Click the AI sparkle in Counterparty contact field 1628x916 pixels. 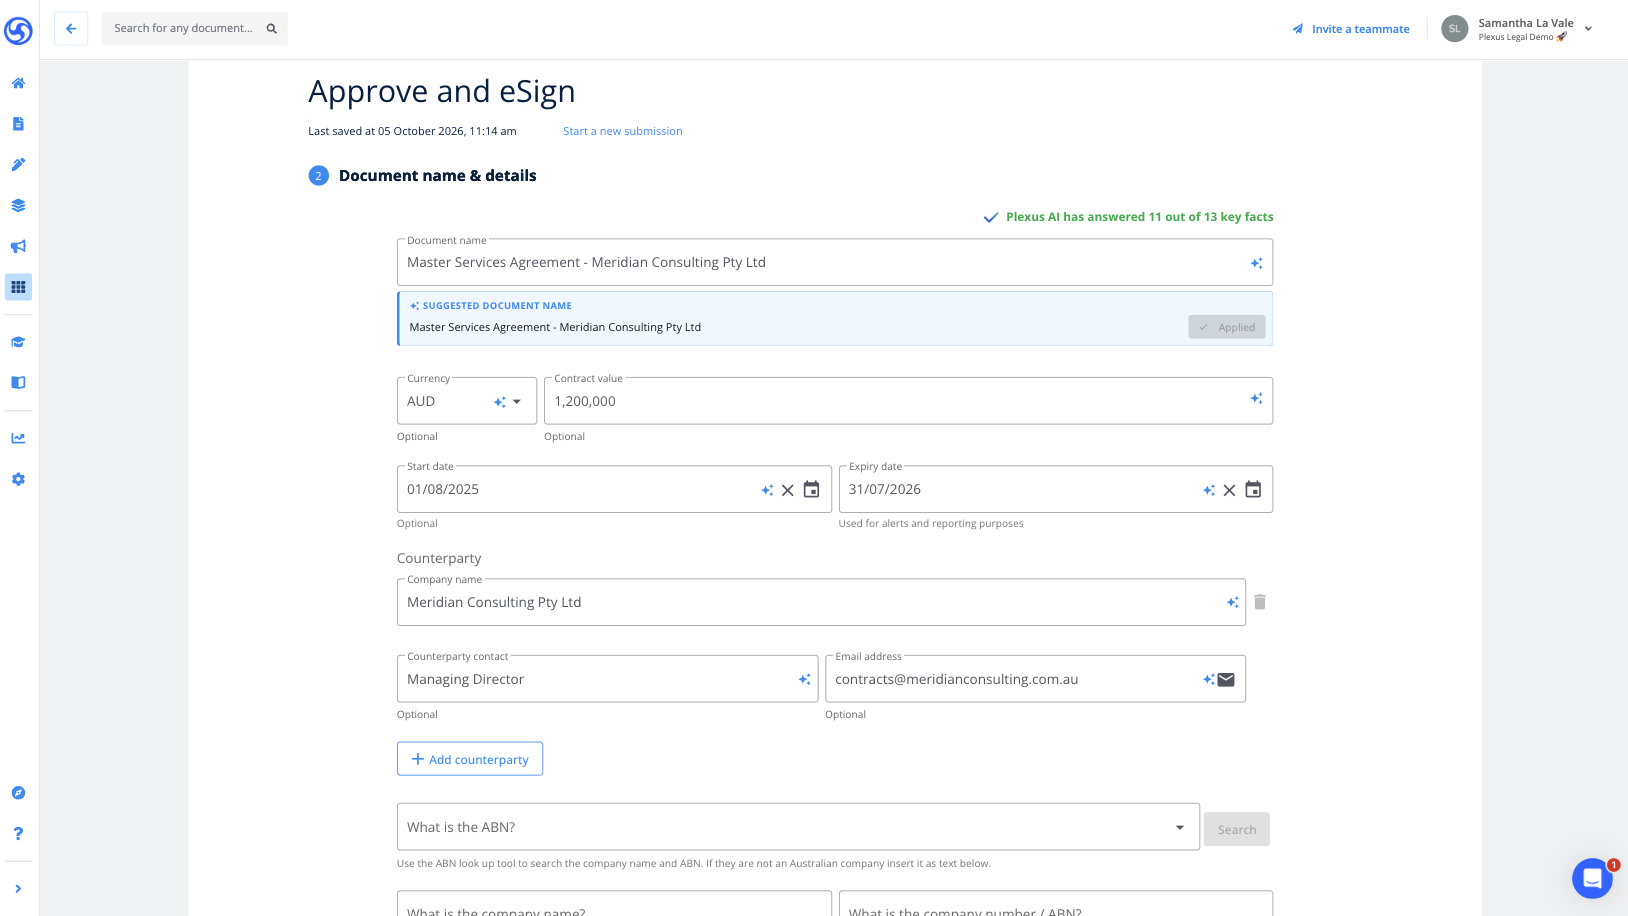[805, 680]
